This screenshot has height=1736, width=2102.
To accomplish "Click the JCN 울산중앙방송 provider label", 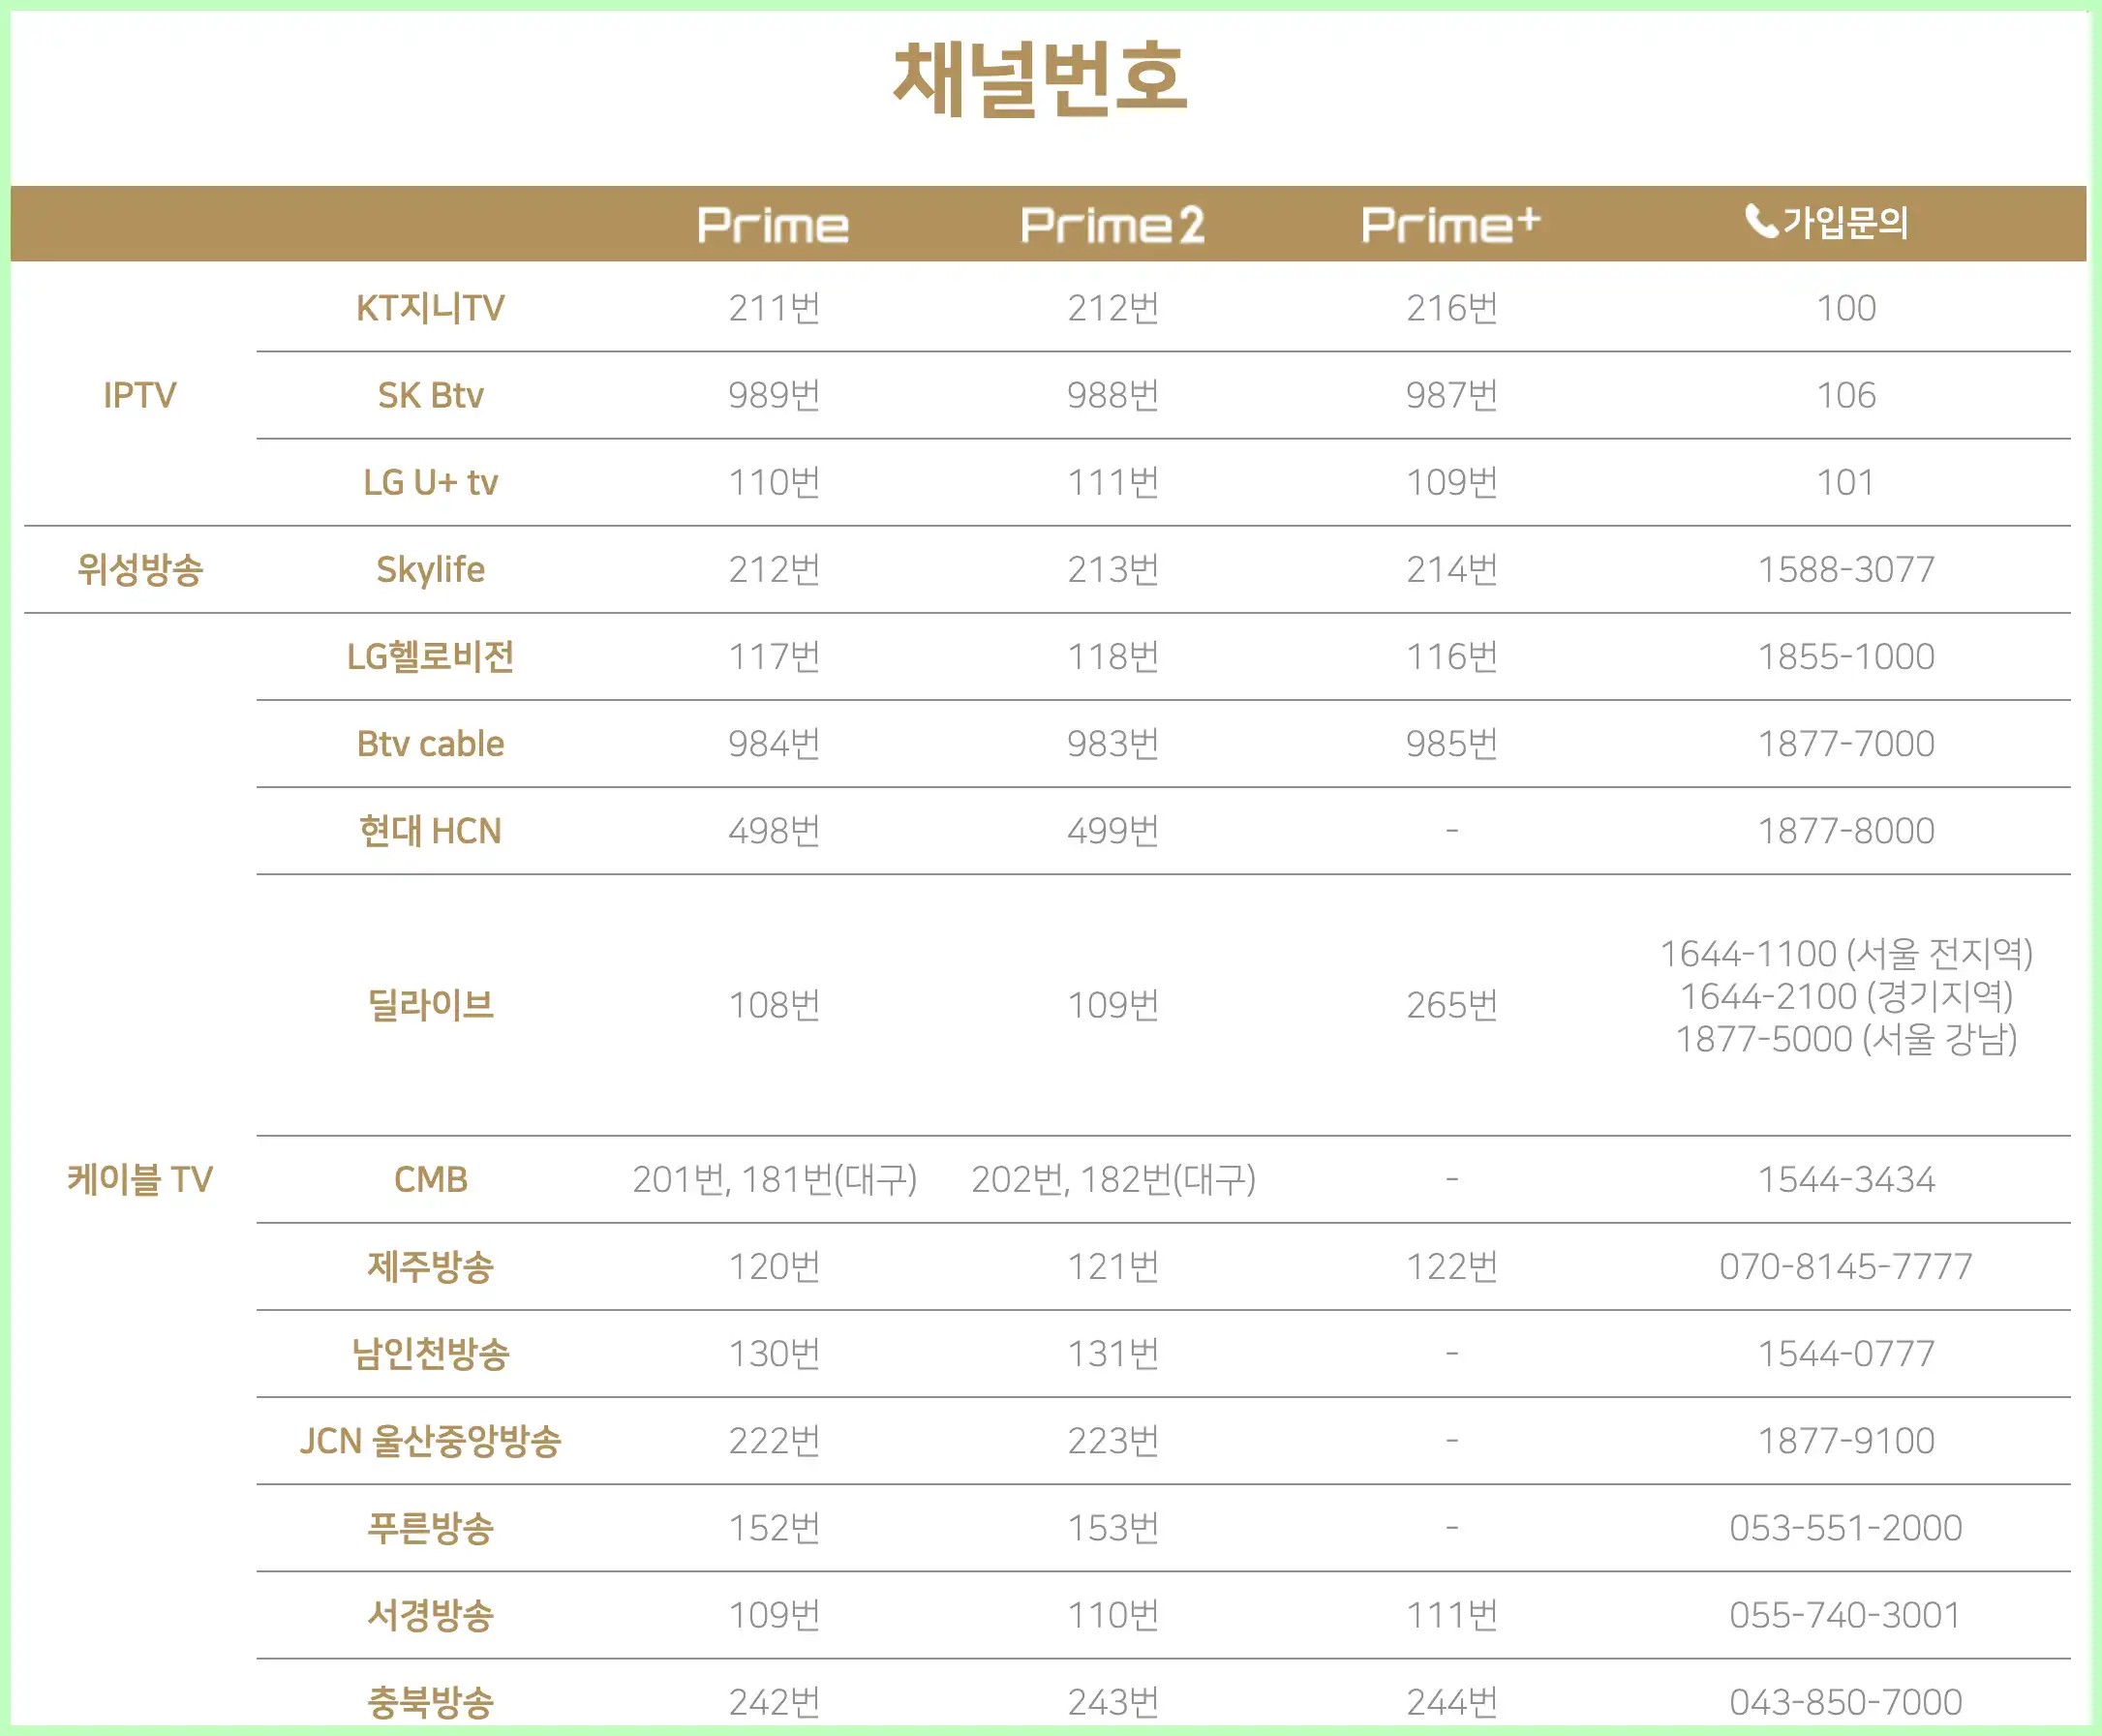I will tap(430, 1440).
